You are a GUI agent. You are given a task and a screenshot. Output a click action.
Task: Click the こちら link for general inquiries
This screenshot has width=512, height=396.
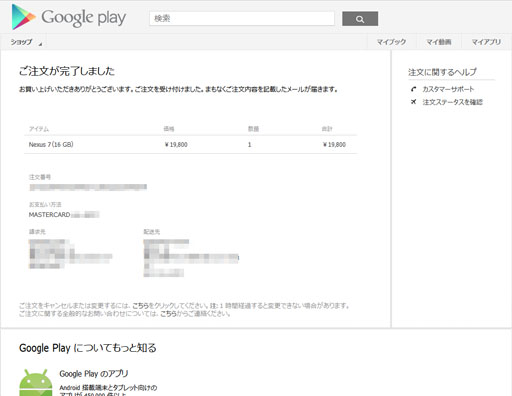168,314
